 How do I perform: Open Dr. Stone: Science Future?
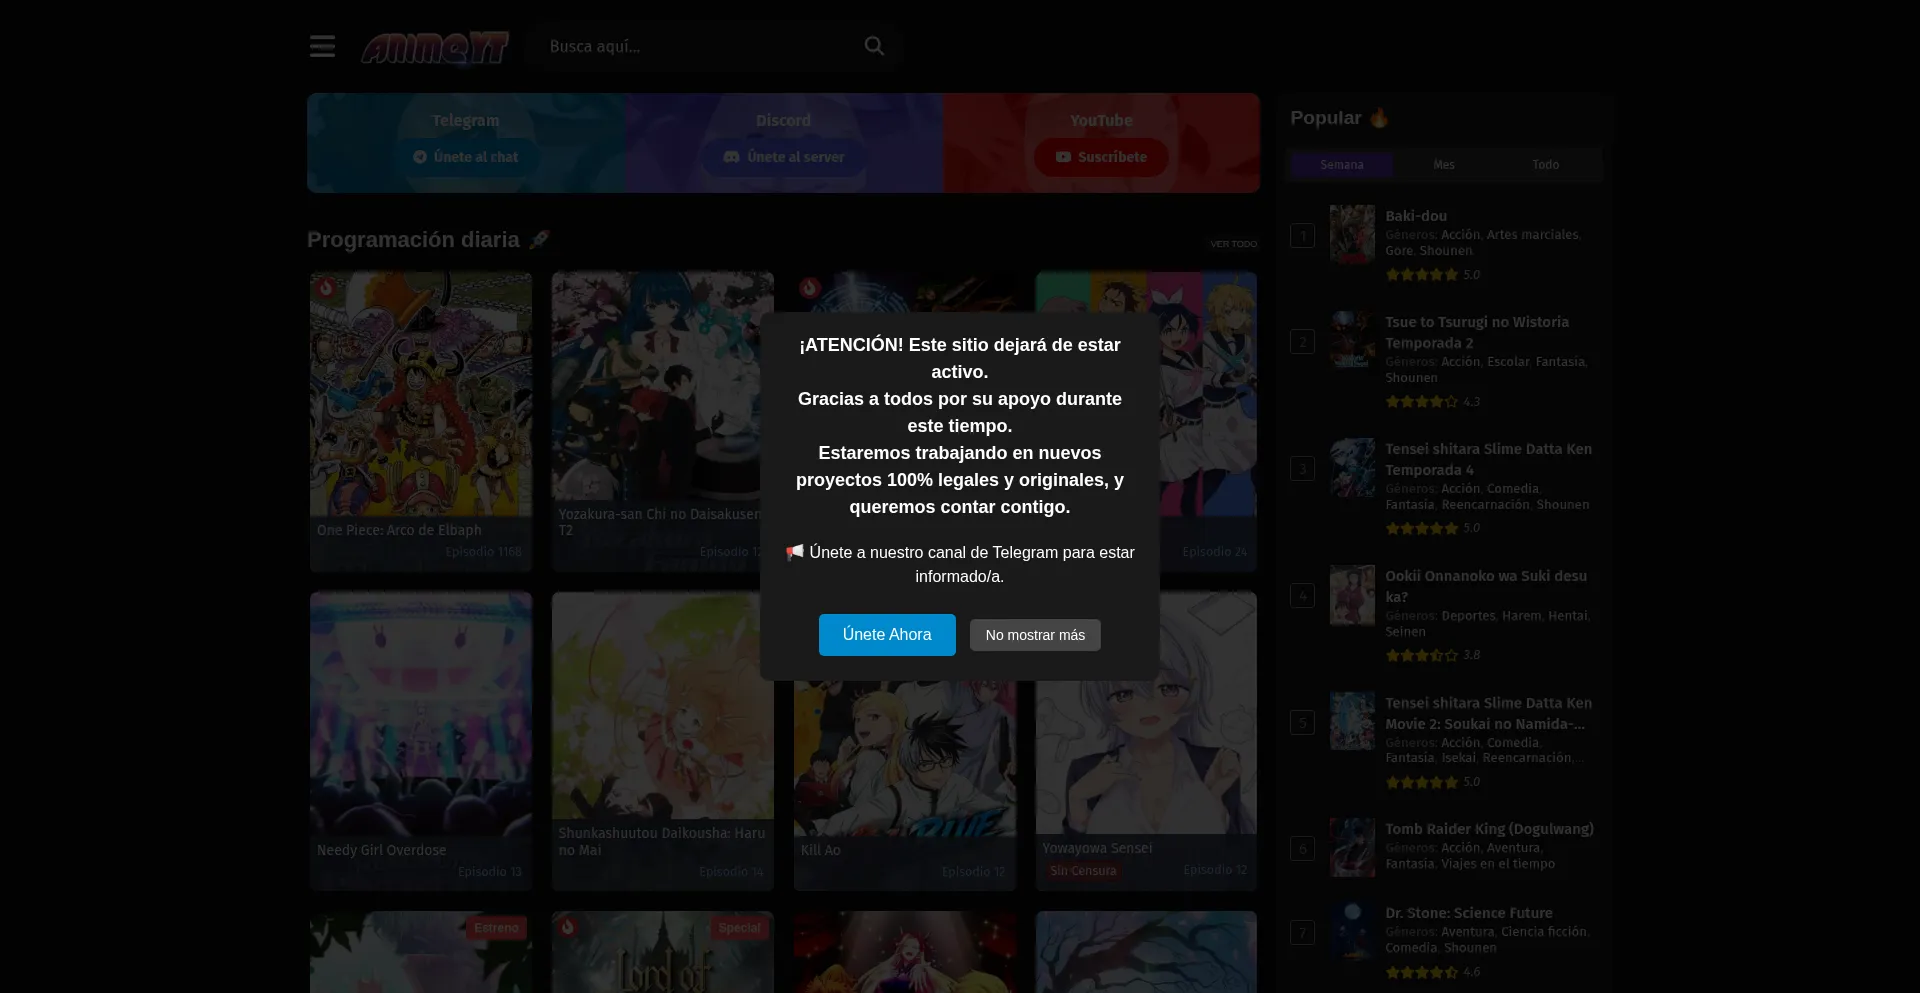[x=1469, y=913]
